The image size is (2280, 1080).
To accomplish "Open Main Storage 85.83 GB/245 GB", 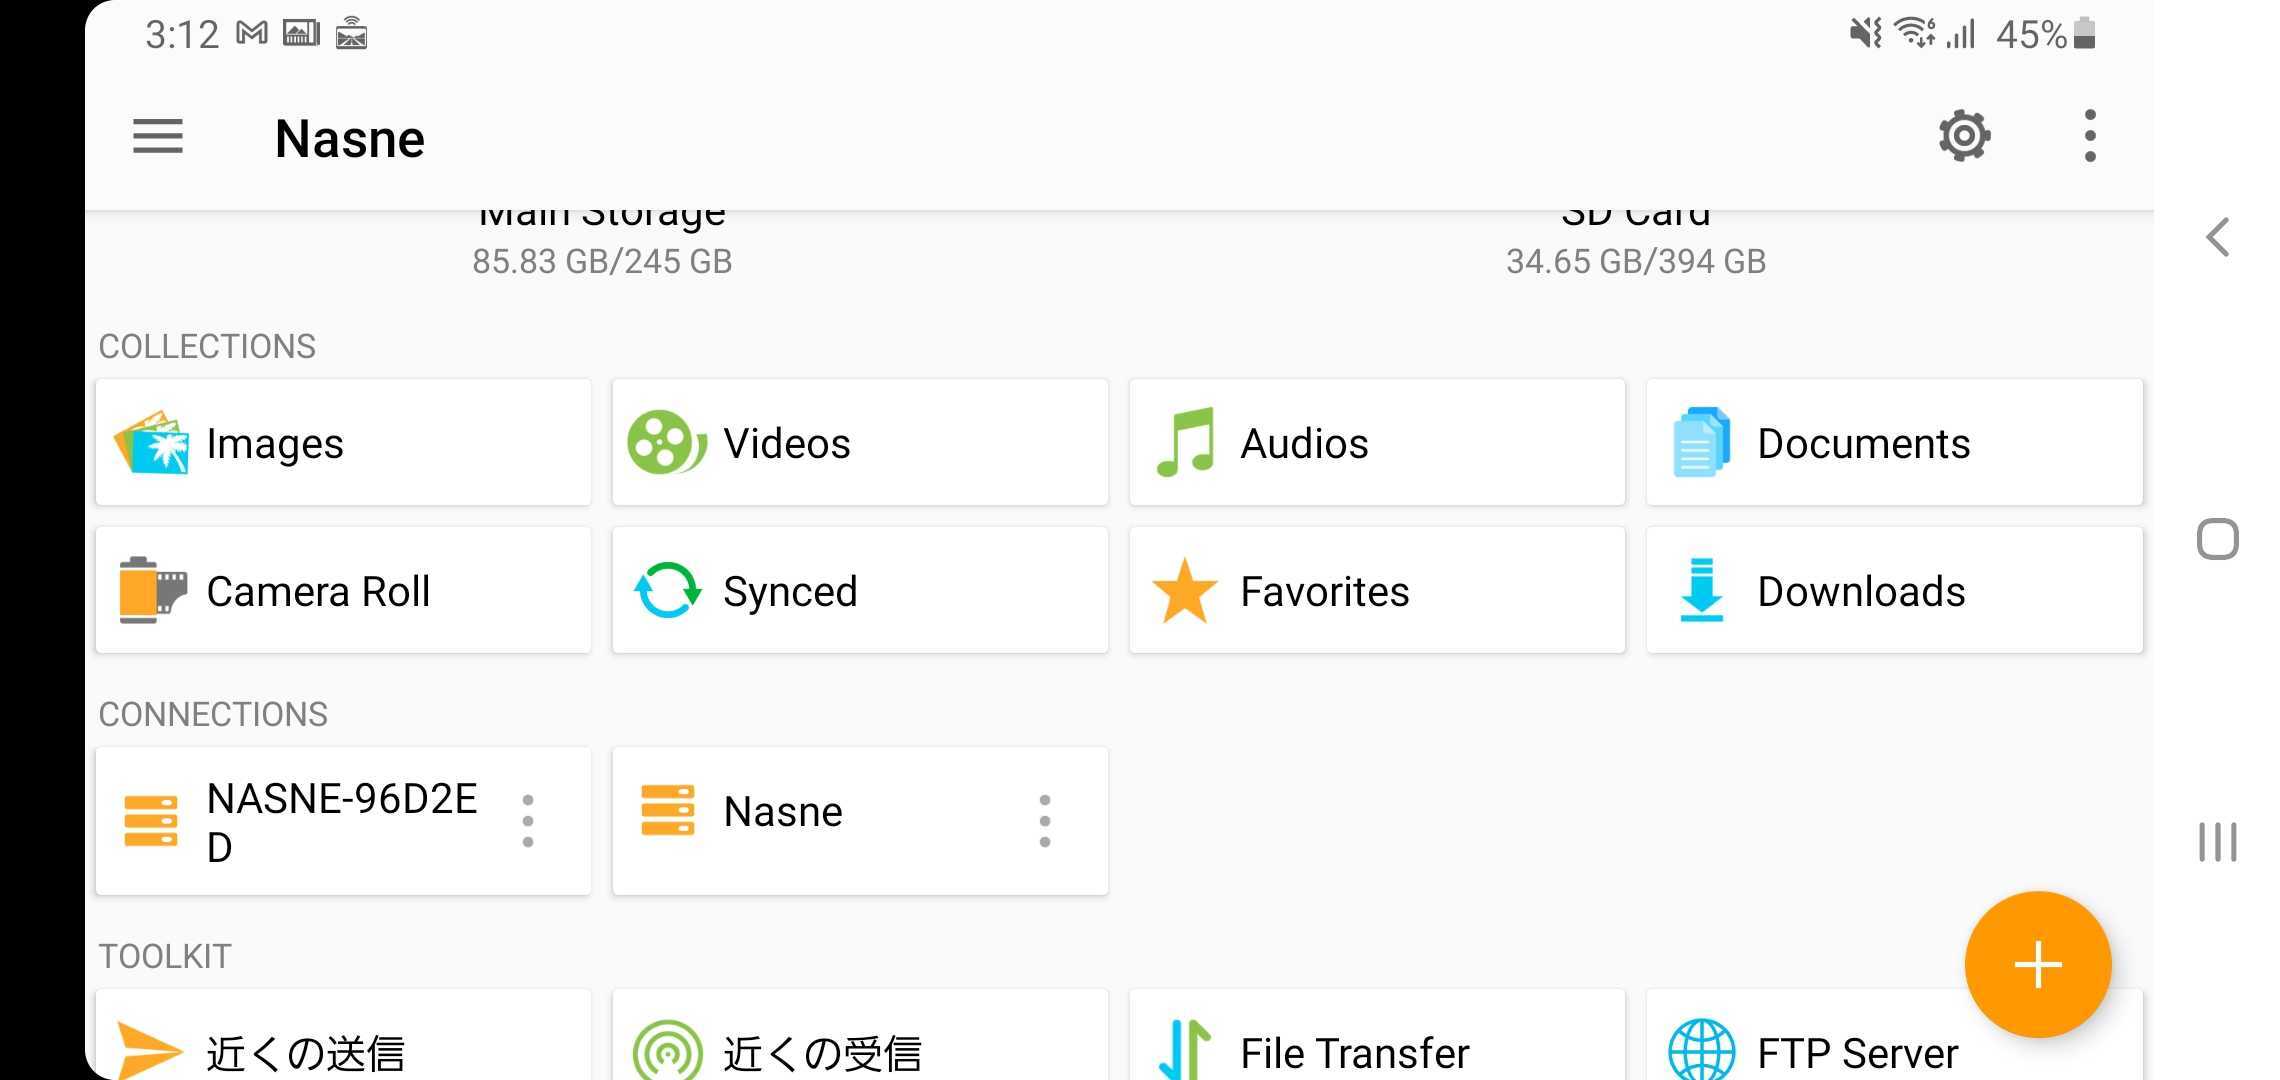I will (x=602, y=245).
